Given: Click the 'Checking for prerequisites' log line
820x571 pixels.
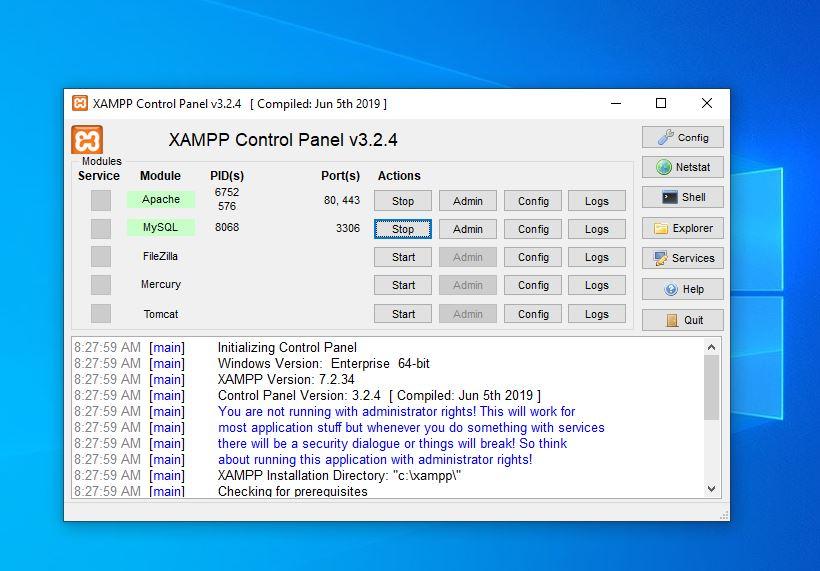Looking at the screenshot, I should coord(292,491).
